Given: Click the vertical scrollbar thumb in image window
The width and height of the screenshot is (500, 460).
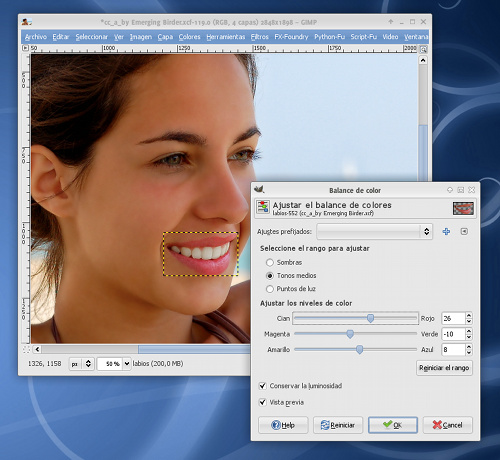Looking at the screenshot, I should (423, 153).
